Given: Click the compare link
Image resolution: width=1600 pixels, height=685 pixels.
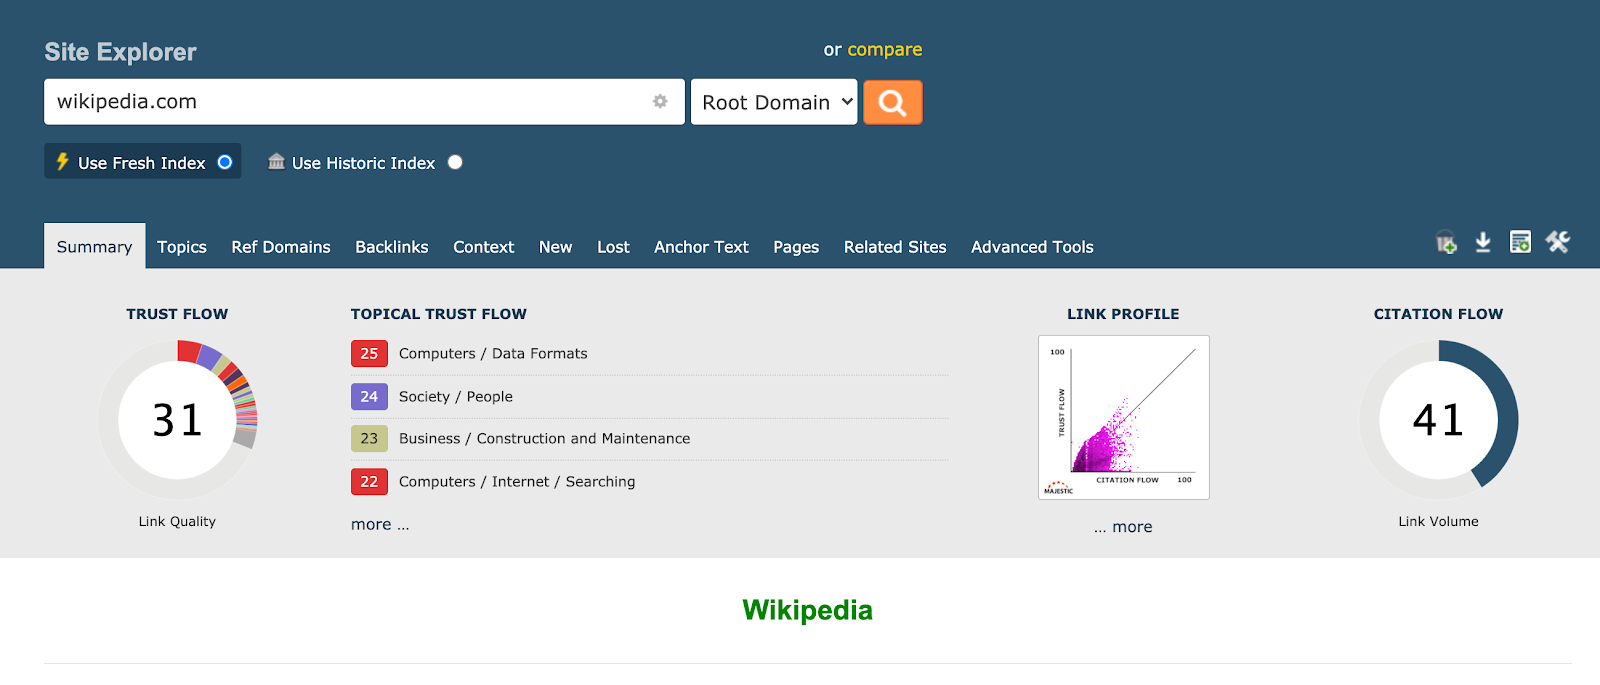Looking at the screenshot, I should click(x=885, y=49).
